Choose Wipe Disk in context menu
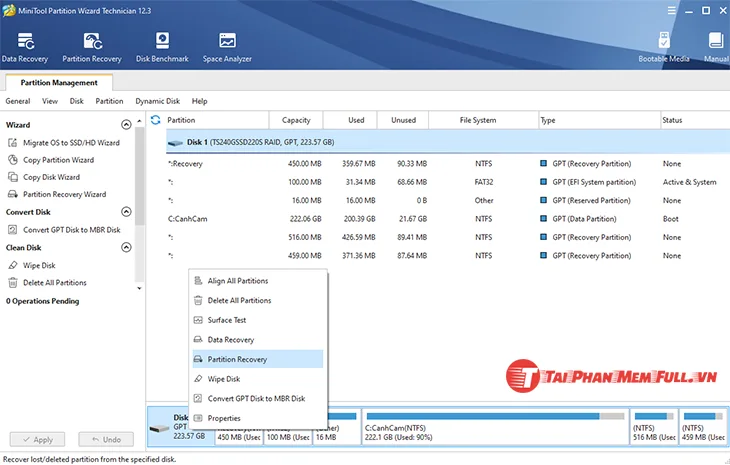 point(257,379)
